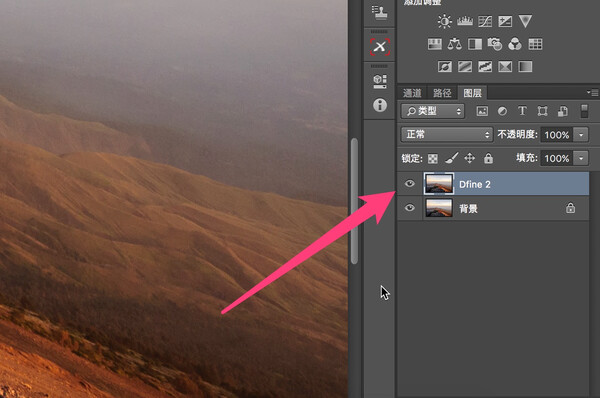600x398 pixels.
Task: Hide the Dfine 2 layer
Action: tap(409, 184)
